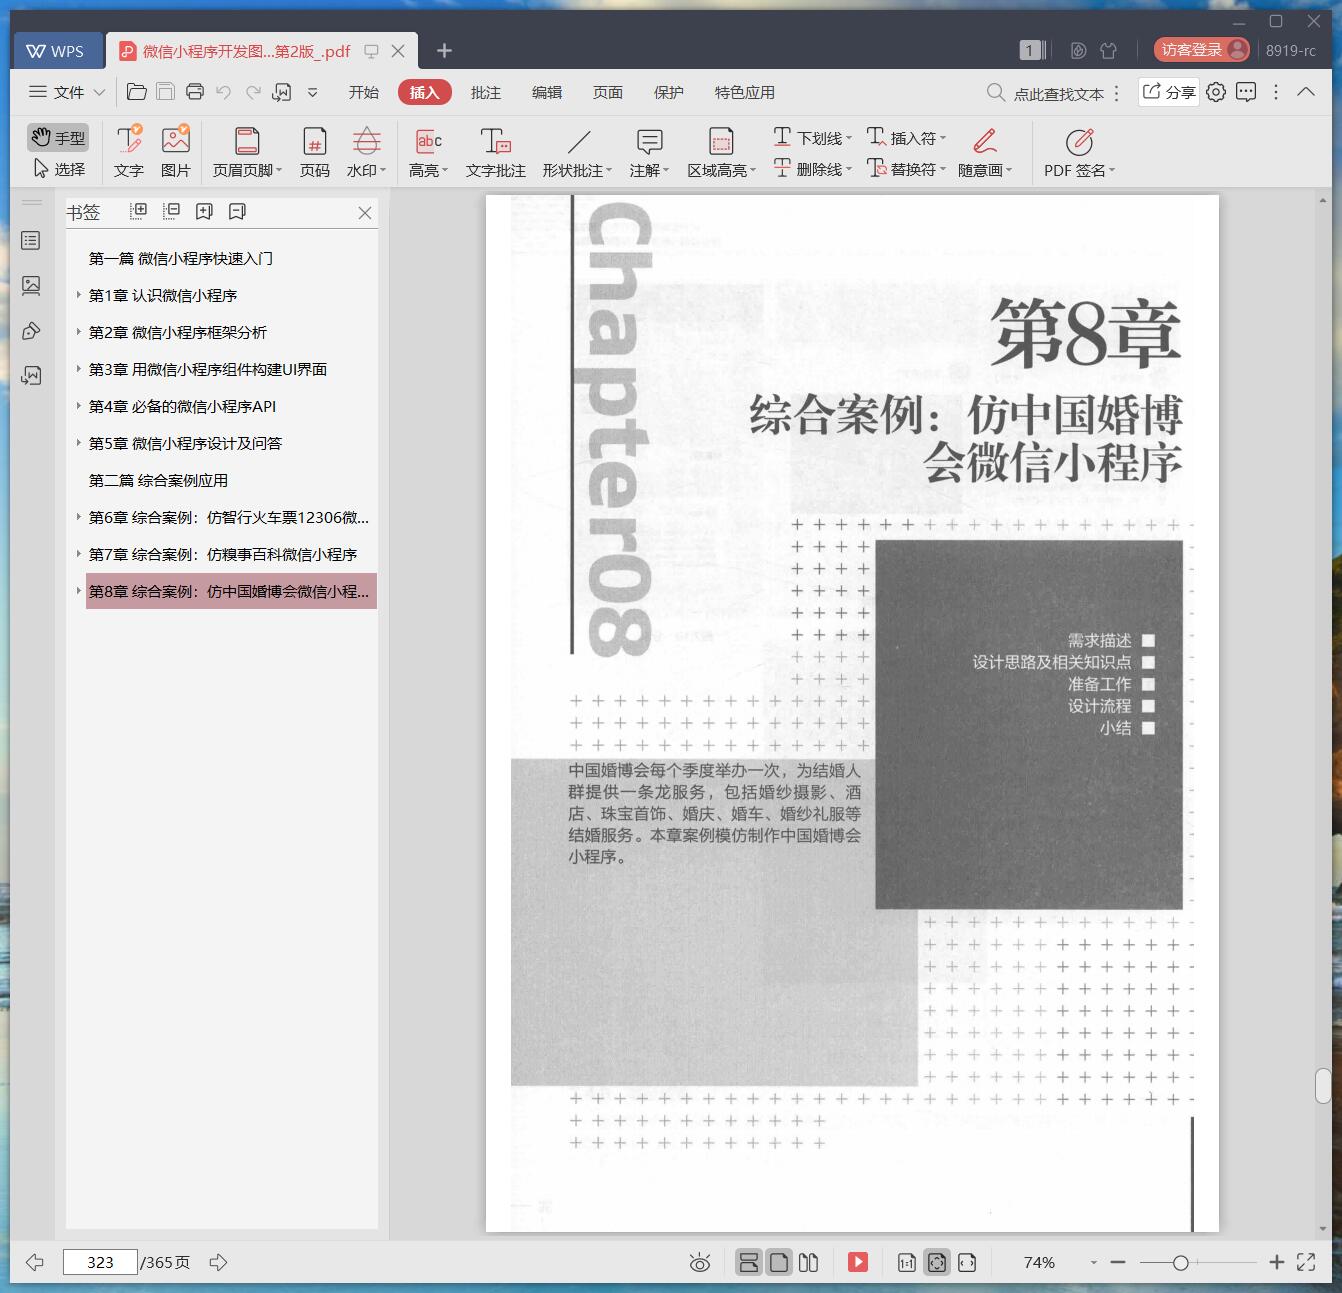Open the bookmarks list icon in left sidebar
Image resolution: width=1342 pixels, height=1293 pixels.
click(x=31, y=241)
